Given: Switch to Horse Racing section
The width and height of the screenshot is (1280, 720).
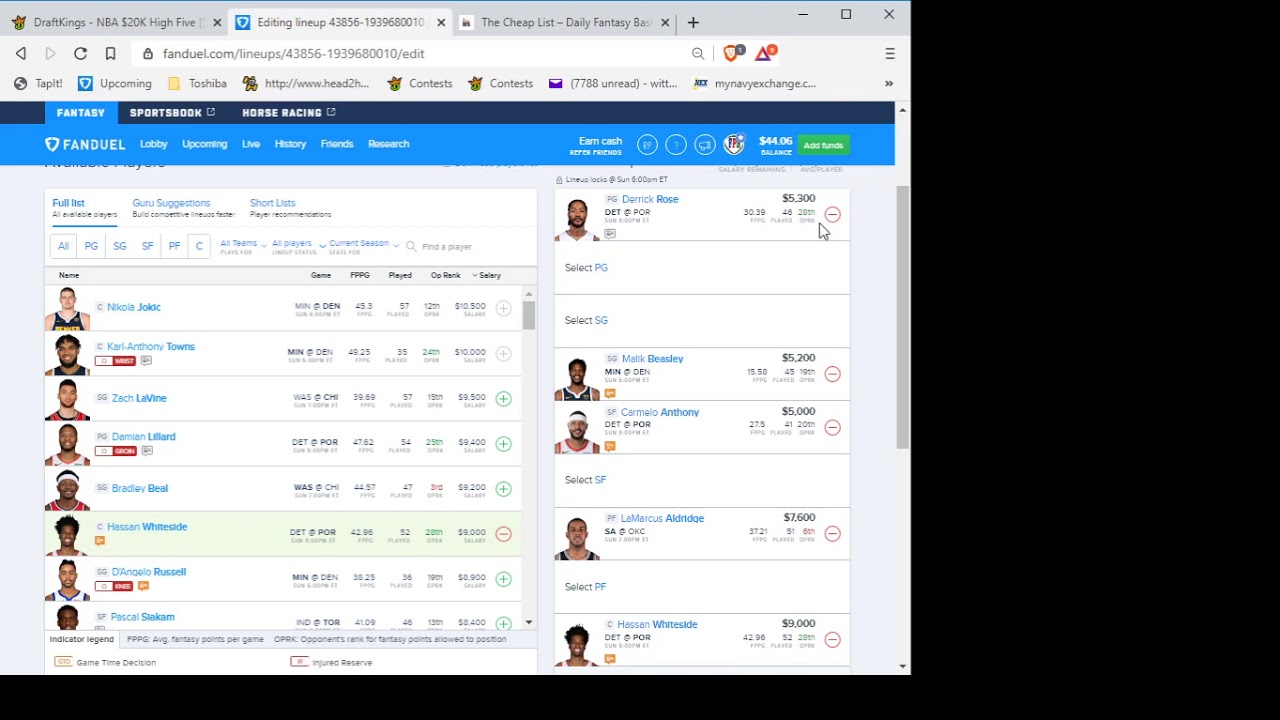Looking at the screenshot, I should click(x=288, y=112).
